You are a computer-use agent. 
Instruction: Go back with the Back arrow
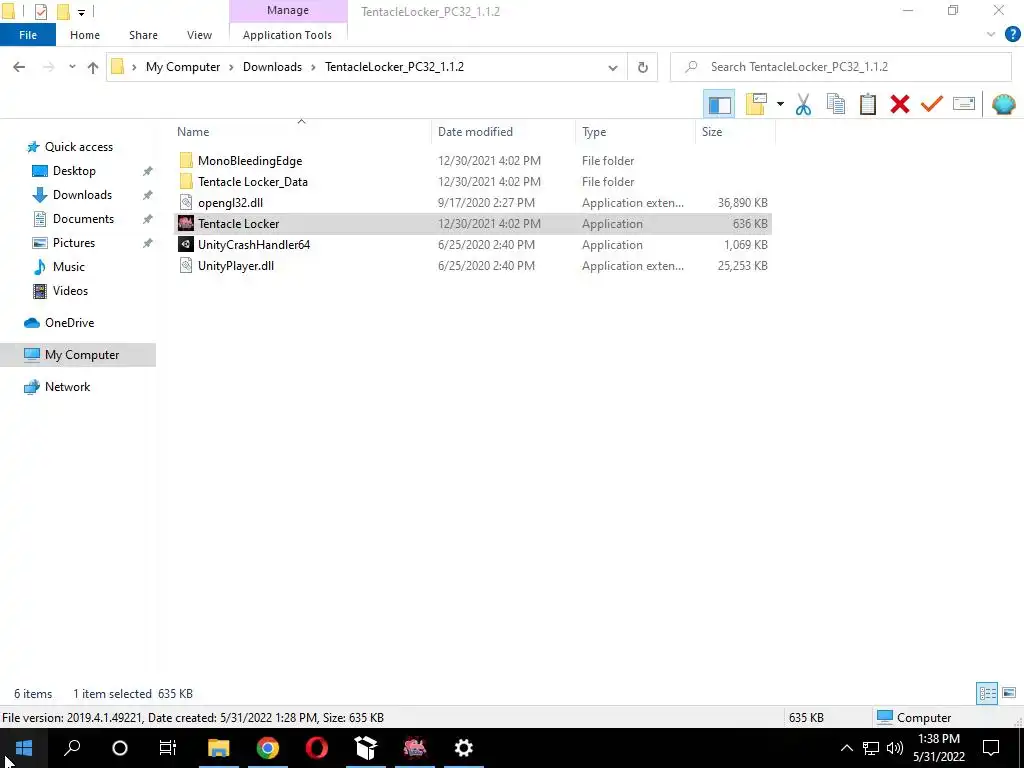tap(19, 67)
